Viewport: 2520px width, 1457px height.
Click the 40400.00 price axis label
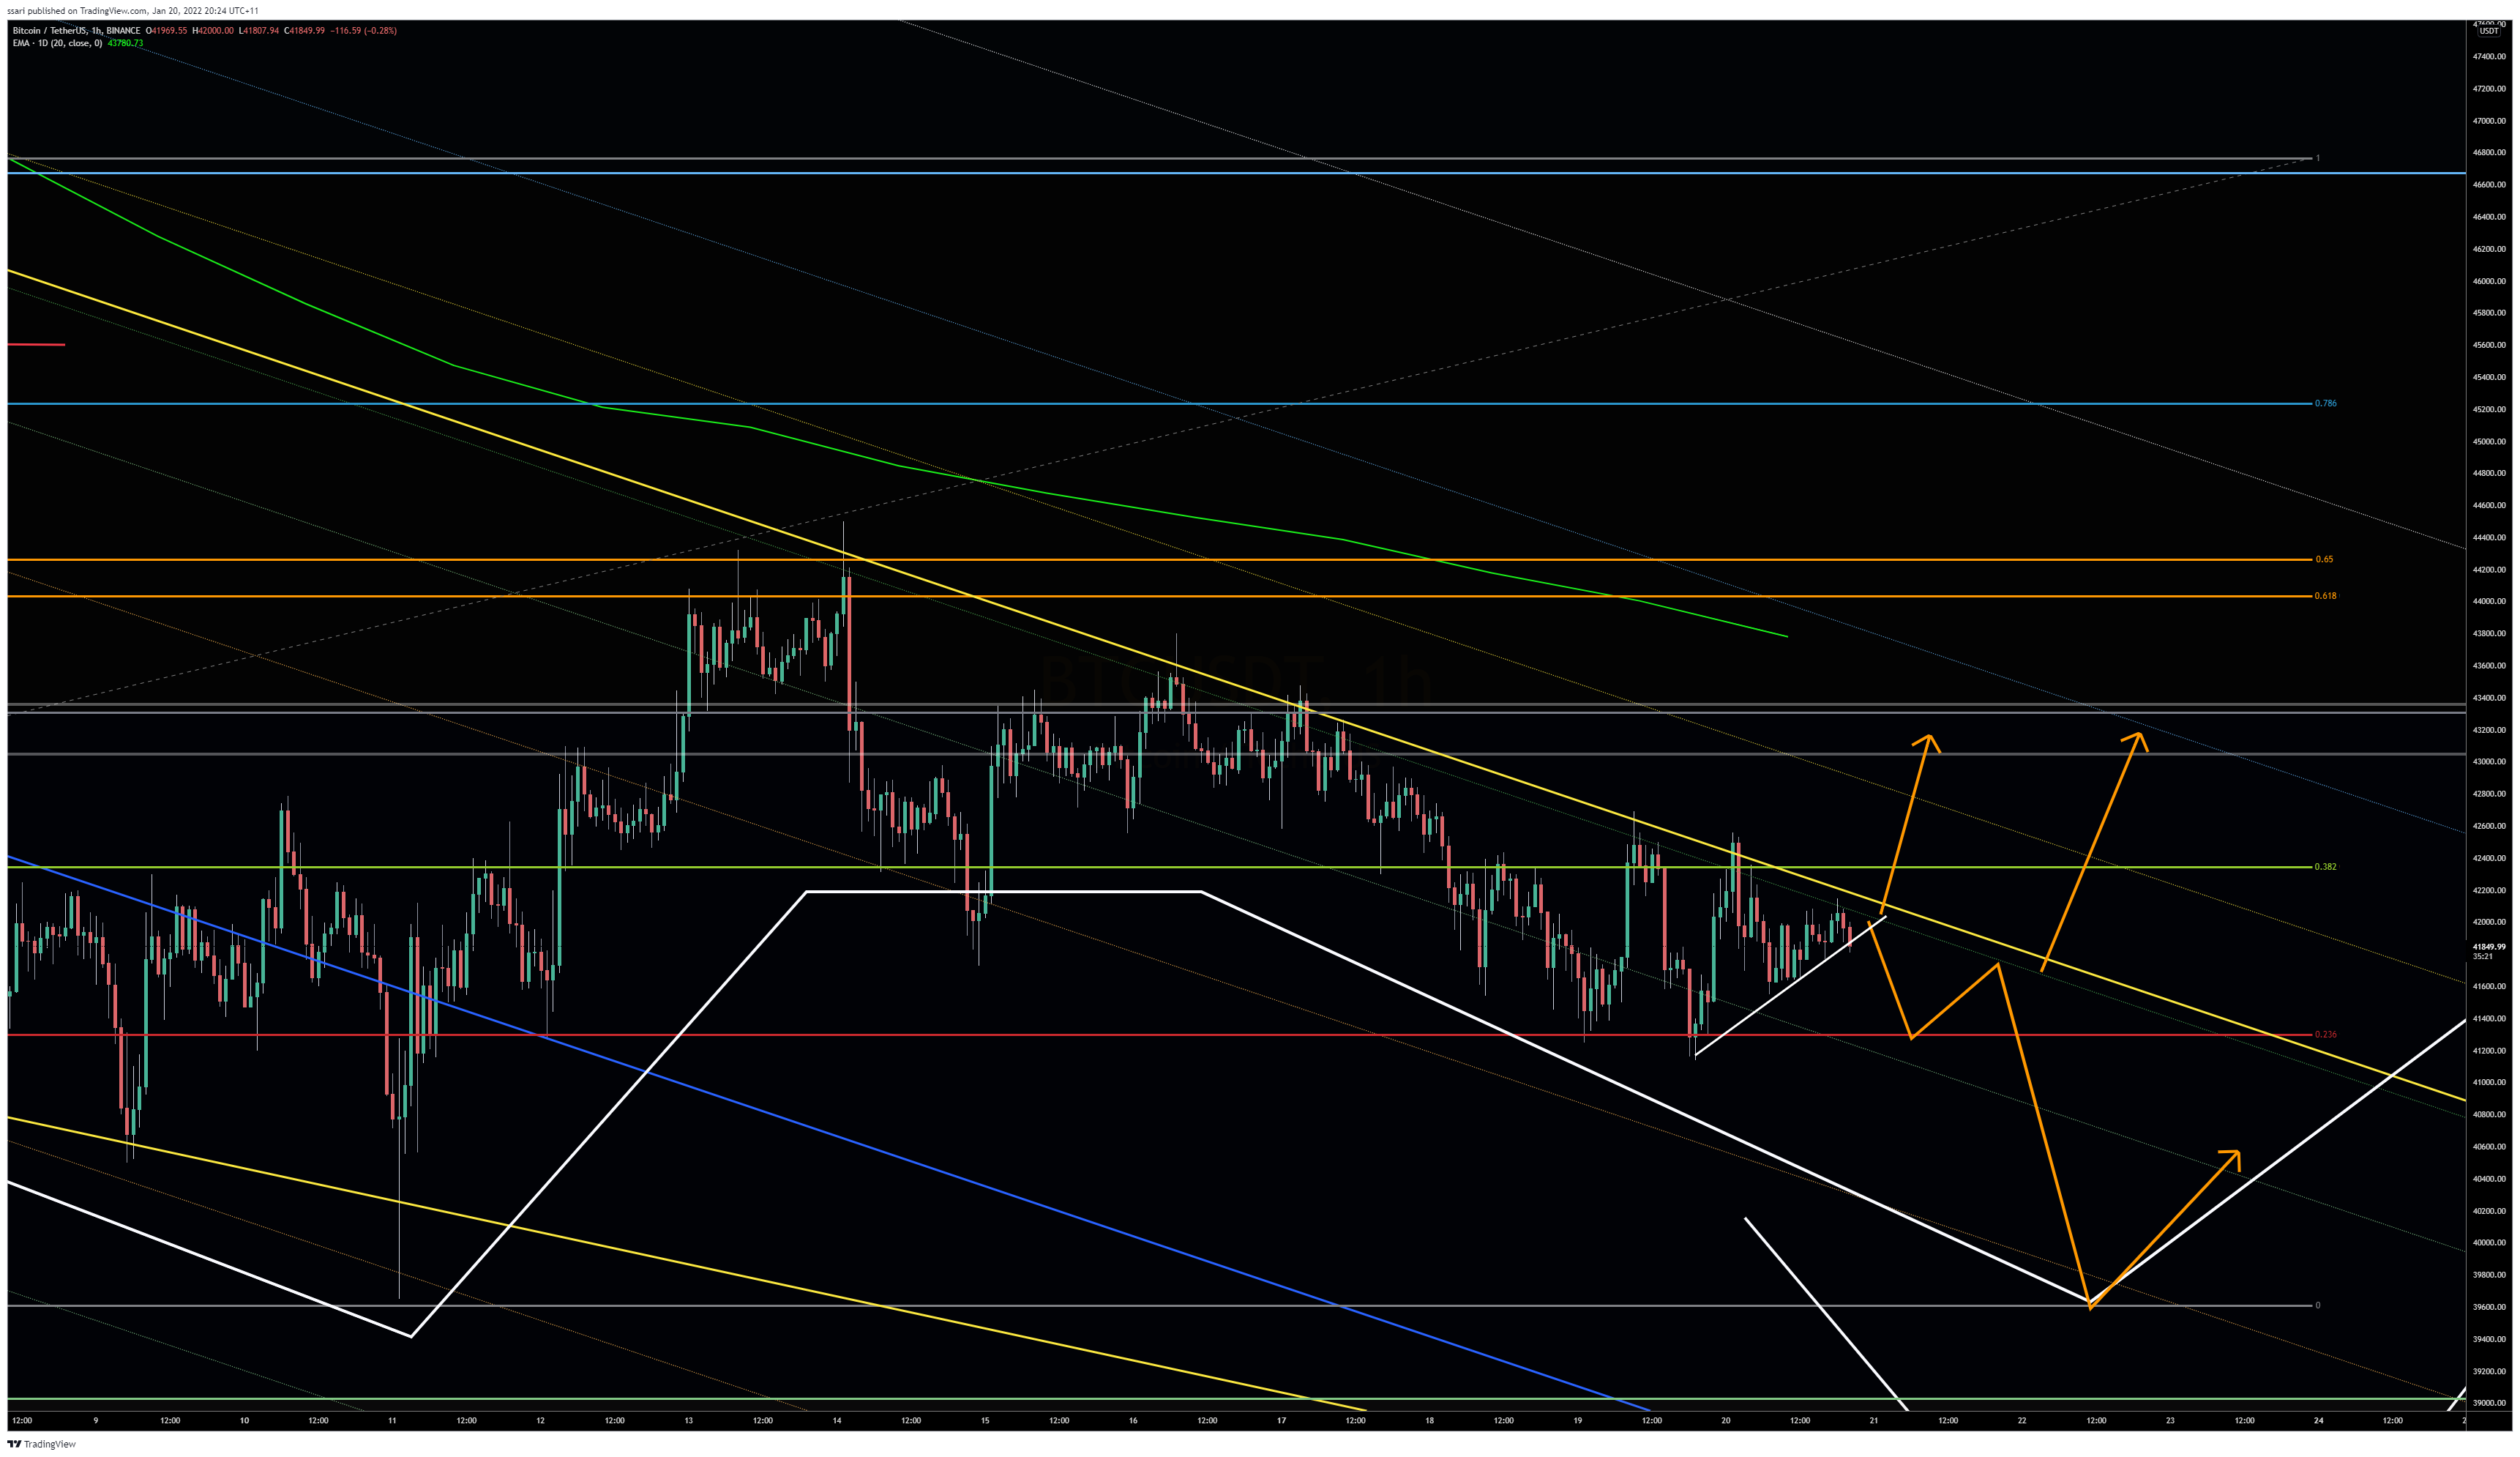(2489, 1179)
